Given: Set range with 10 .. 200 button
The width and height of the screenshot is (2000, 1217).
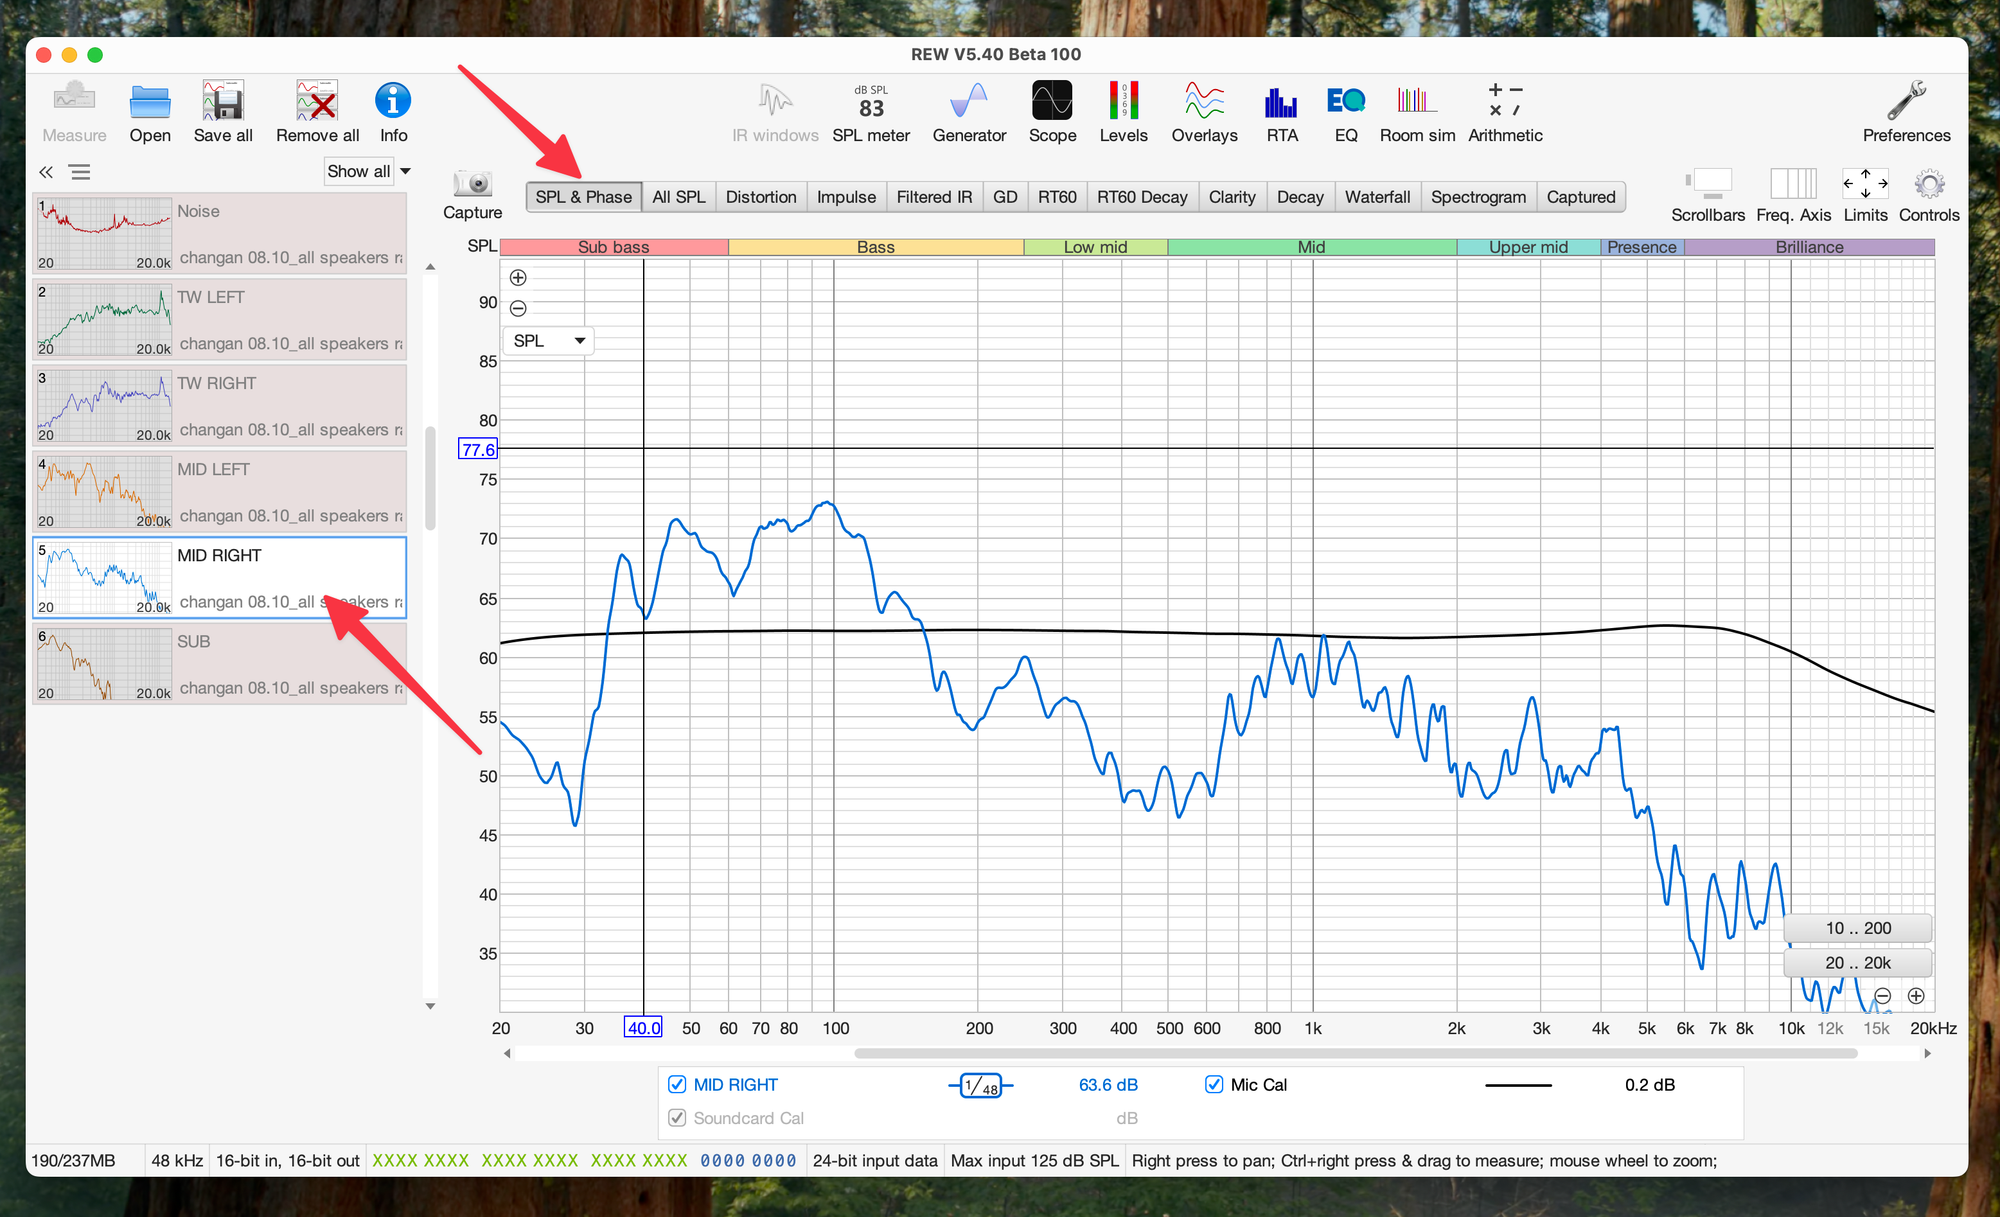Looking at the screenshot, I should pos(1857,928).
